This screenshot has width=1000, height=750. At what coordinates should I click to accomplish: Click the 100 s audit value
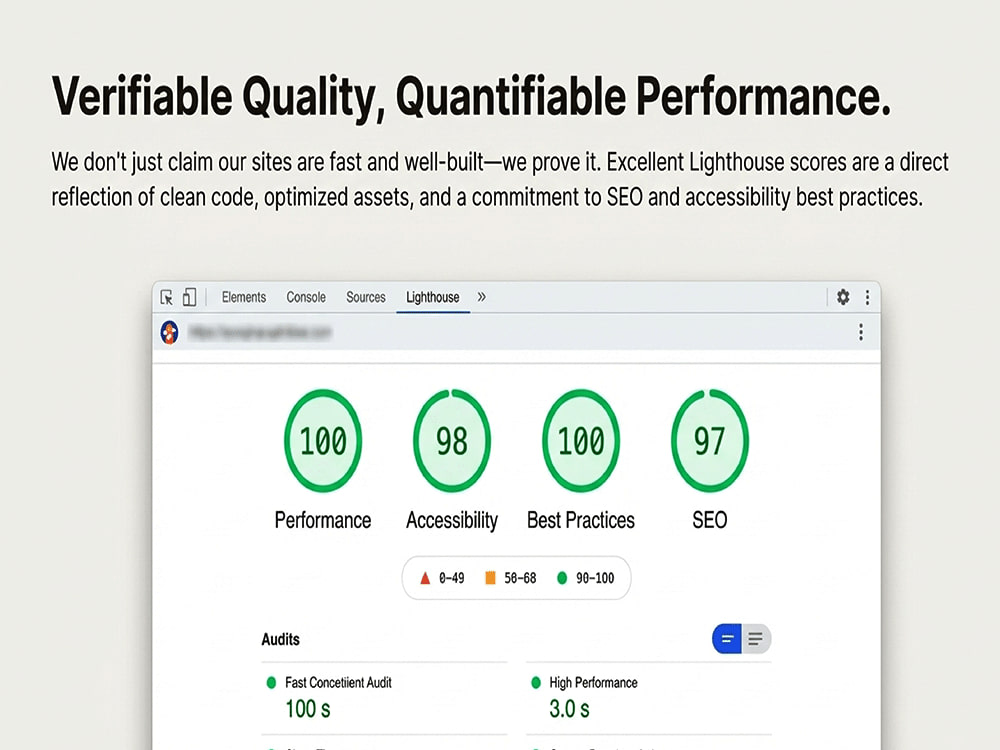(x=307, y=709)
